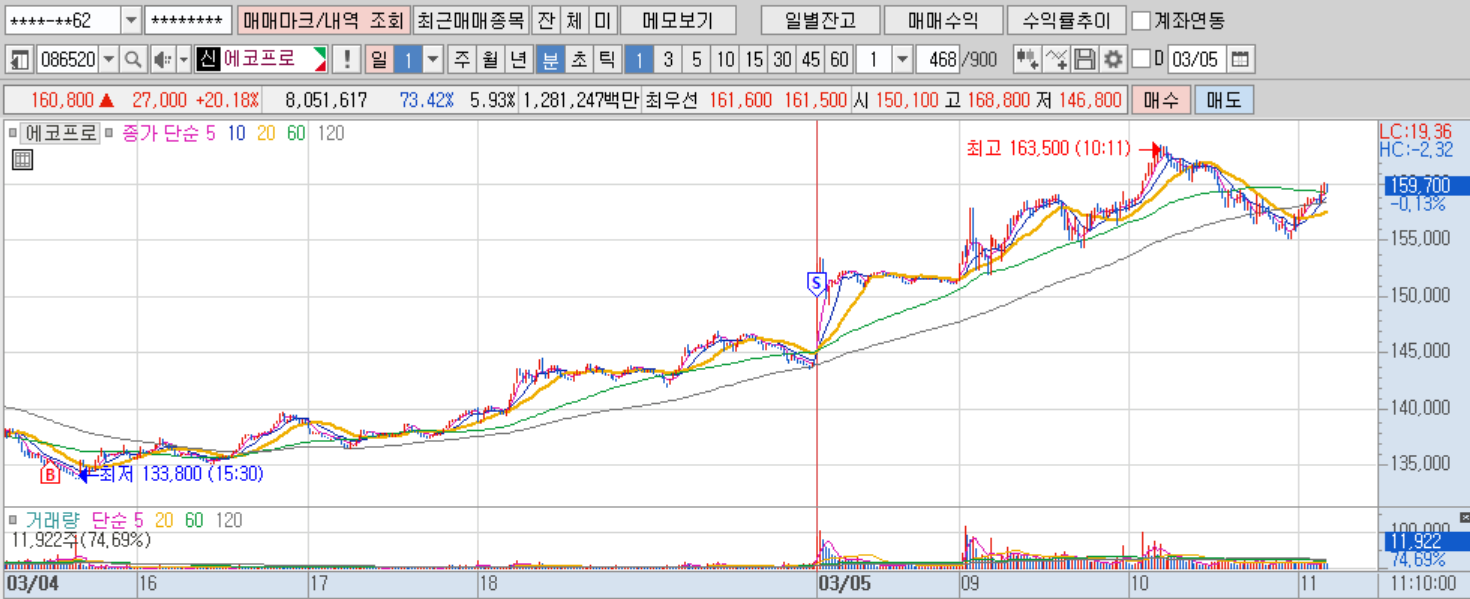Open 일별잔고 daily balance
The width and height of the screenshot is (1470, 599).
click(x=820, y=20)
